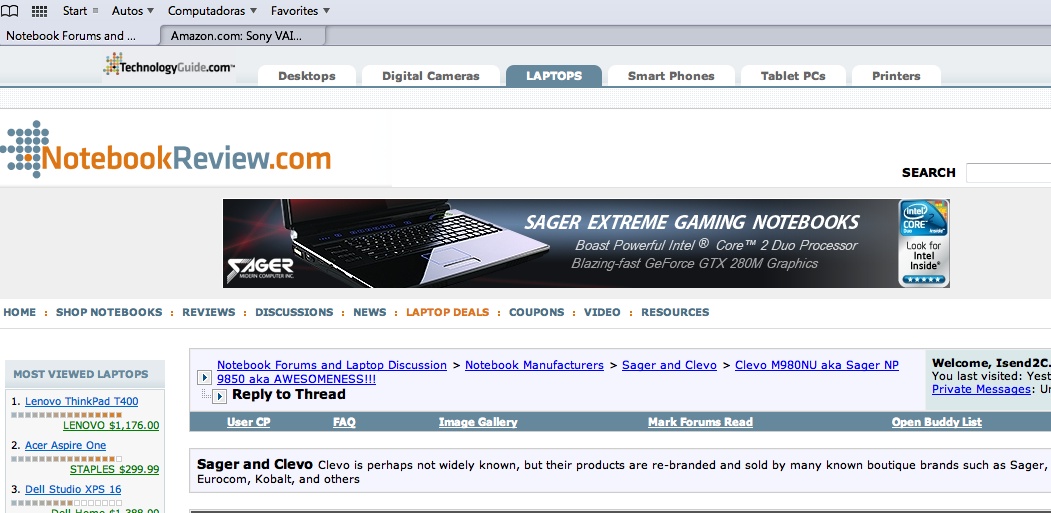Open Clevo M980NU thread title link
This screenshot has width=1051, height=513.
(558, 372)
